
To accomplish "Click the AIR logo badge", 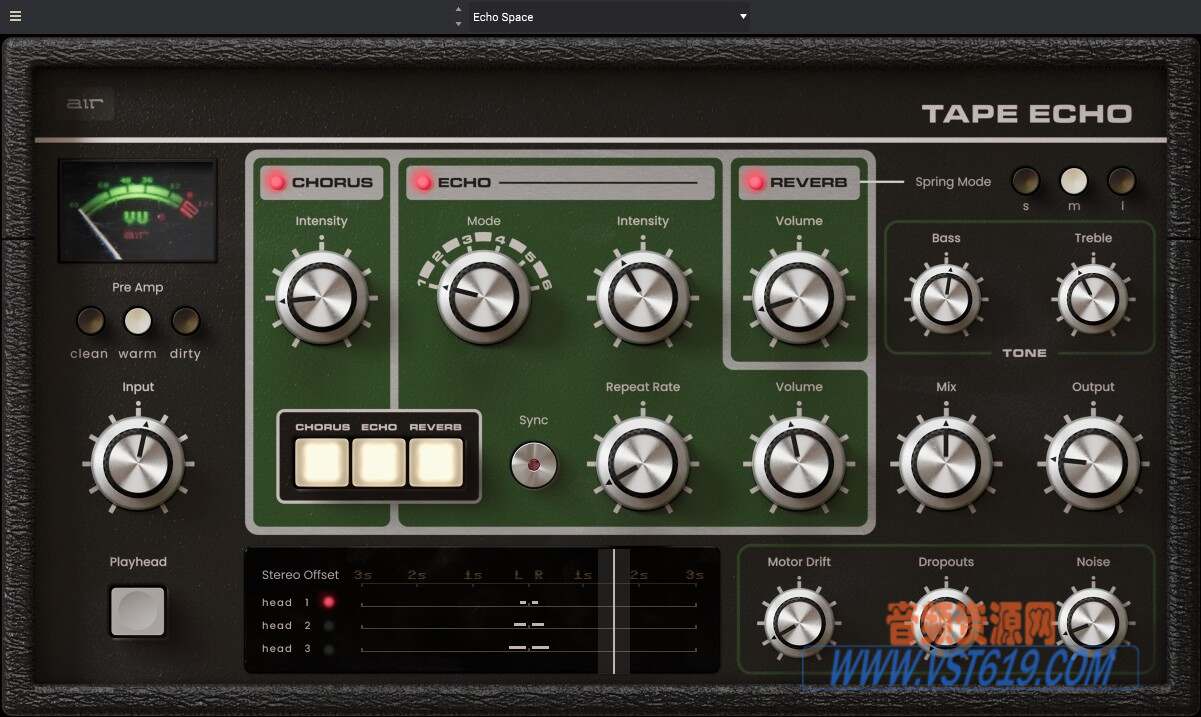I will coord(87,104).
